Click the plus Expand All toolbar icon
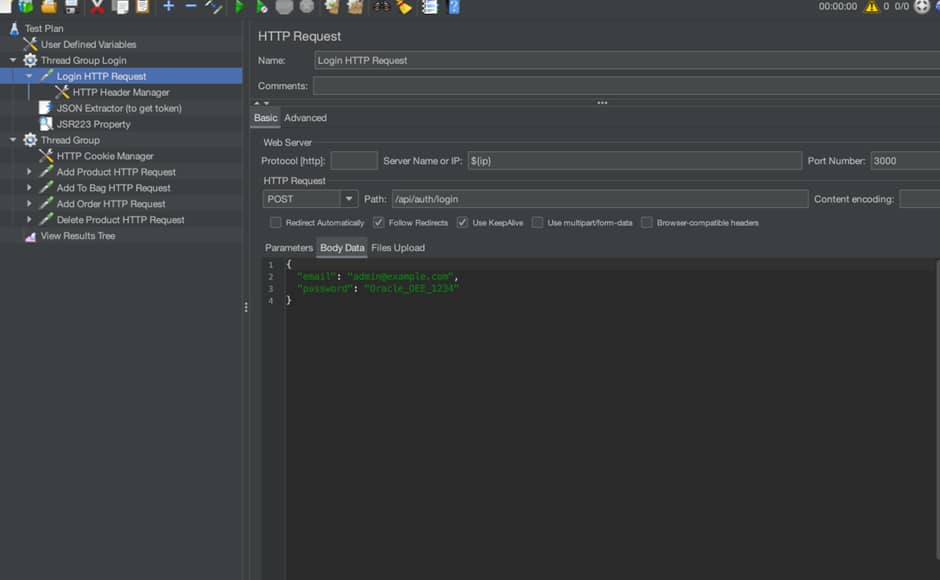Screen dimensions: 940x580 (168, 7)
